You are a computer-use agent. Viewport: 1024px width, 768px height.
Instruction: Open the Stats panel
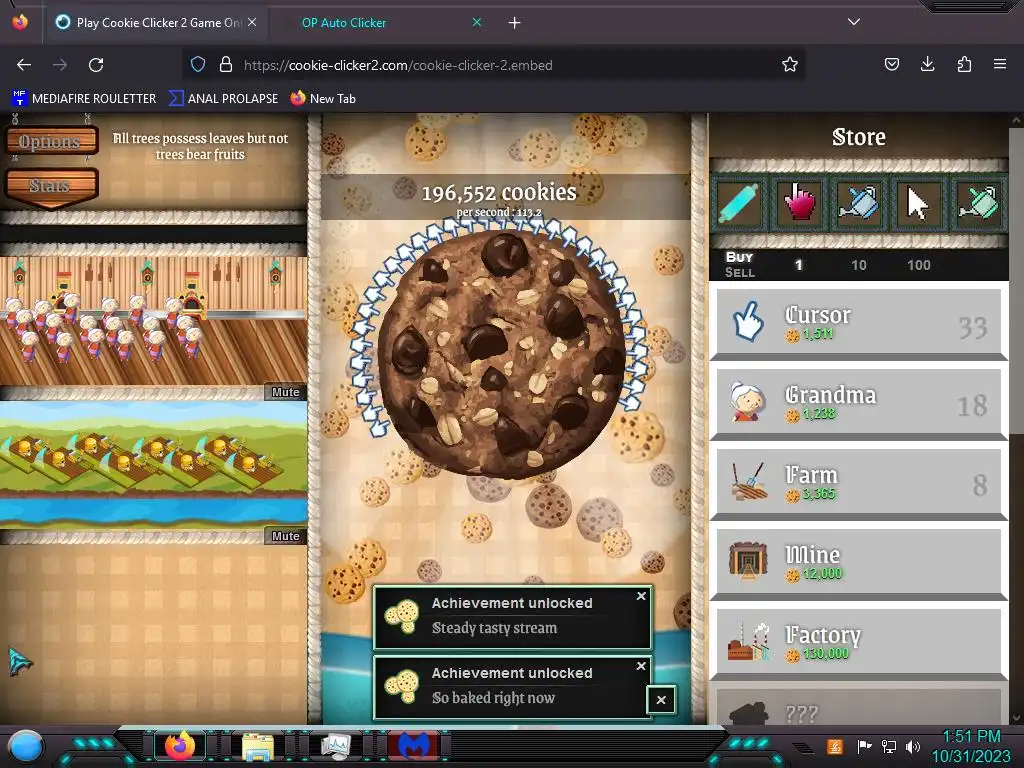coord(52,185)
